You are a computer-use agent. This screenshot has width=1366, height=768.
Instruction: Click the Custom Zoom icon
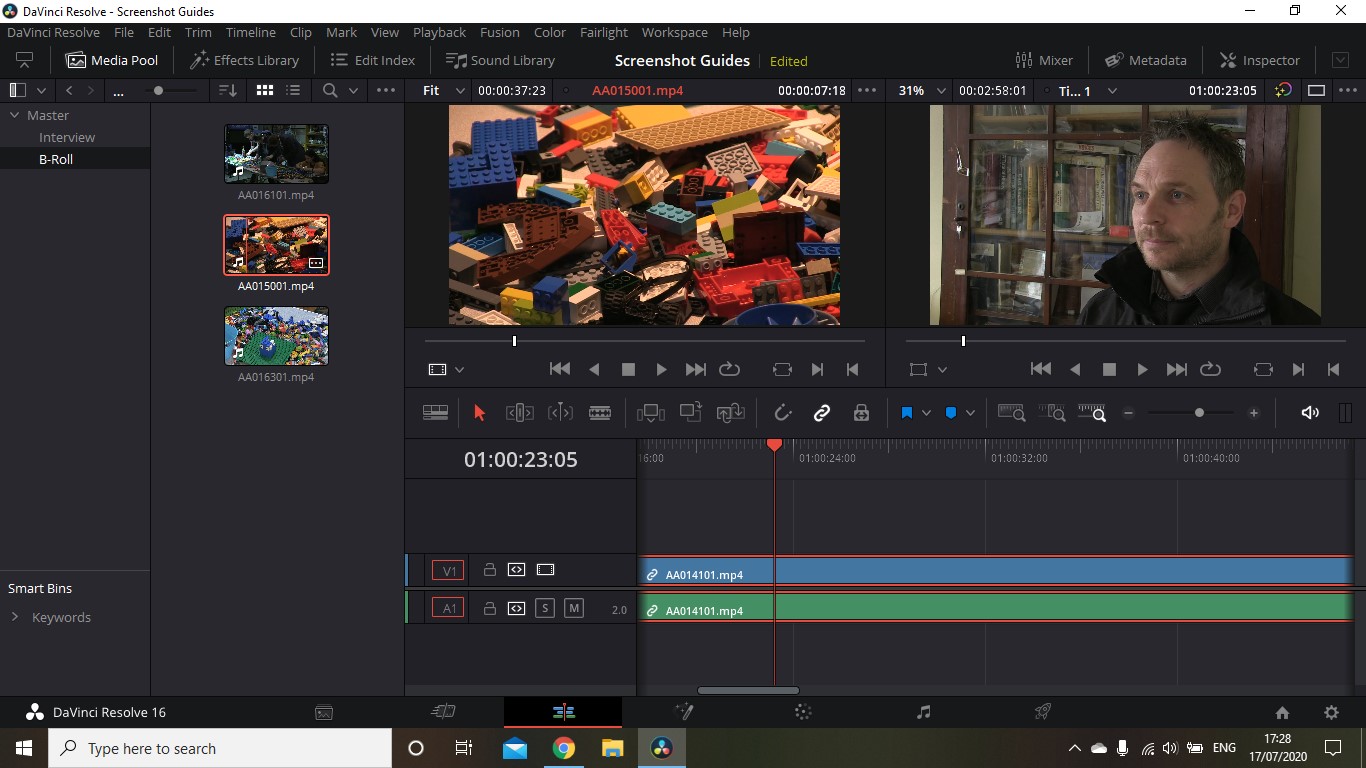pyautogui.click(x=1092, y=413)
